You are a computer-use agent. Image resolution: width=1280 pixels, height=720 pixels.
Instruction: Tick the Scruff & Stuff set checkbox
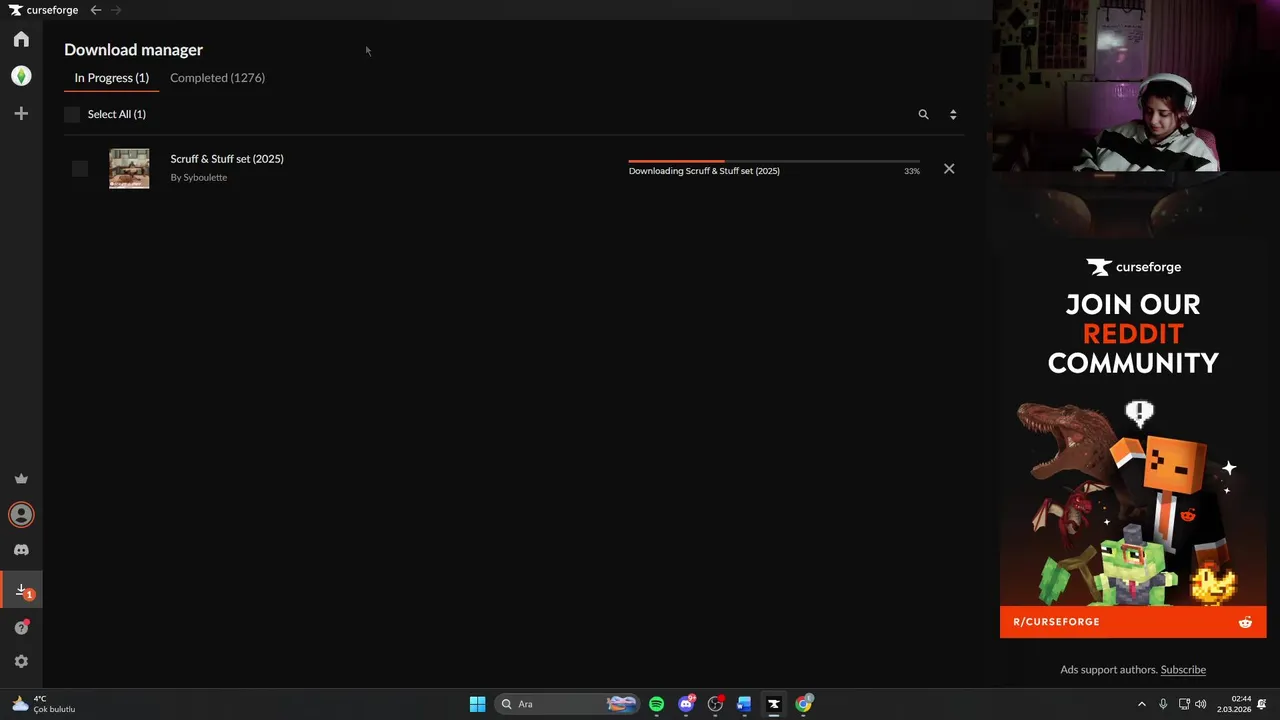click(80, 168)
